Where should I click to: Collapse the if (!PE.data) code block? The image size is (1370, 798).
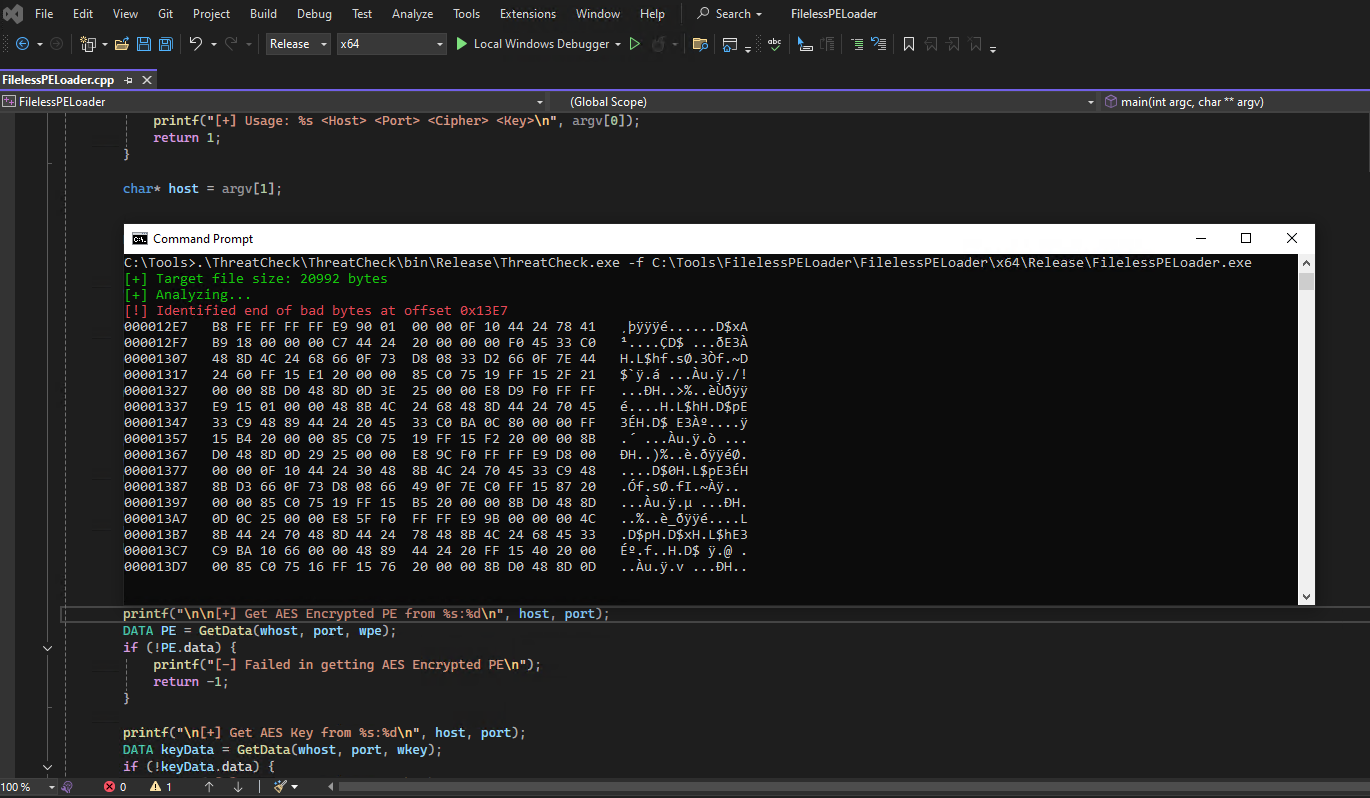pyautogui.click(x=47, y=648)
